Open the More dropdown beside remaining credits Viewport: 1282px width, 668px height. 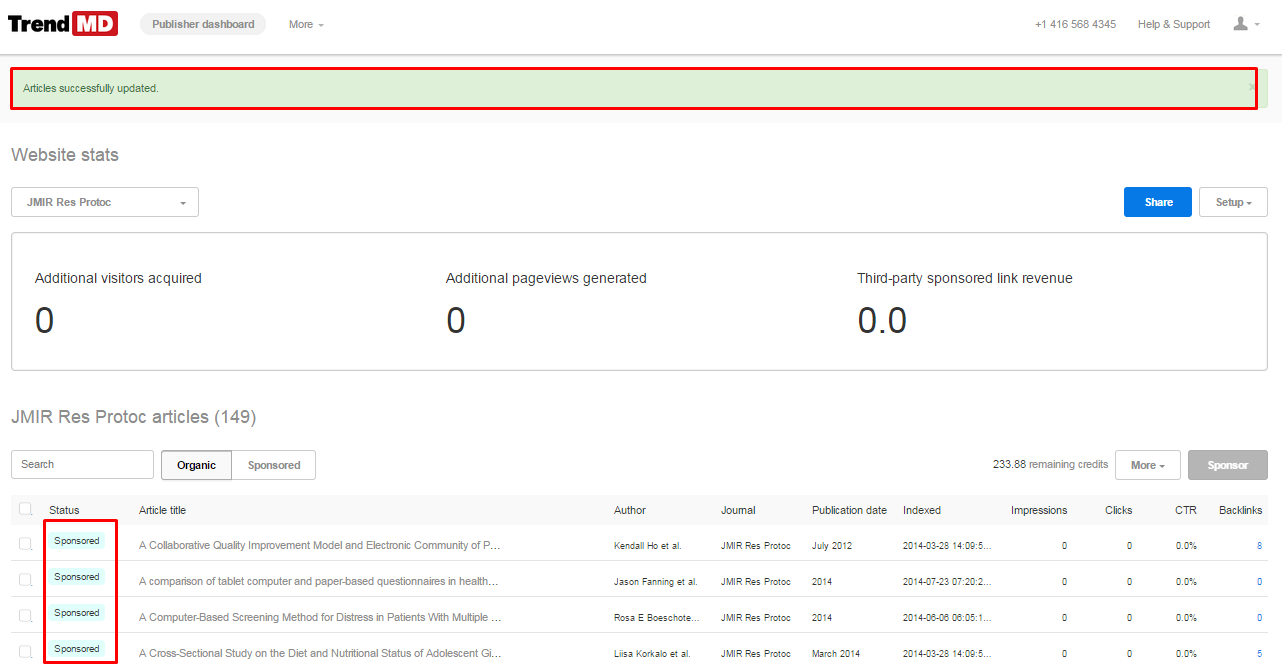[x=1147, y=465]
